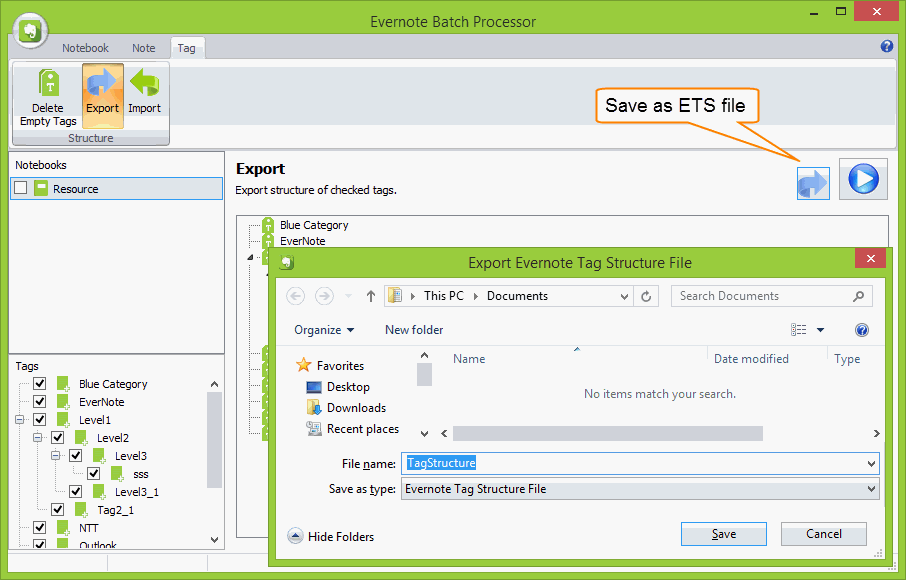The height and width of the screenshot is (580, 906).
Task: Sort by the Date modified column
Action: [751, 359]
